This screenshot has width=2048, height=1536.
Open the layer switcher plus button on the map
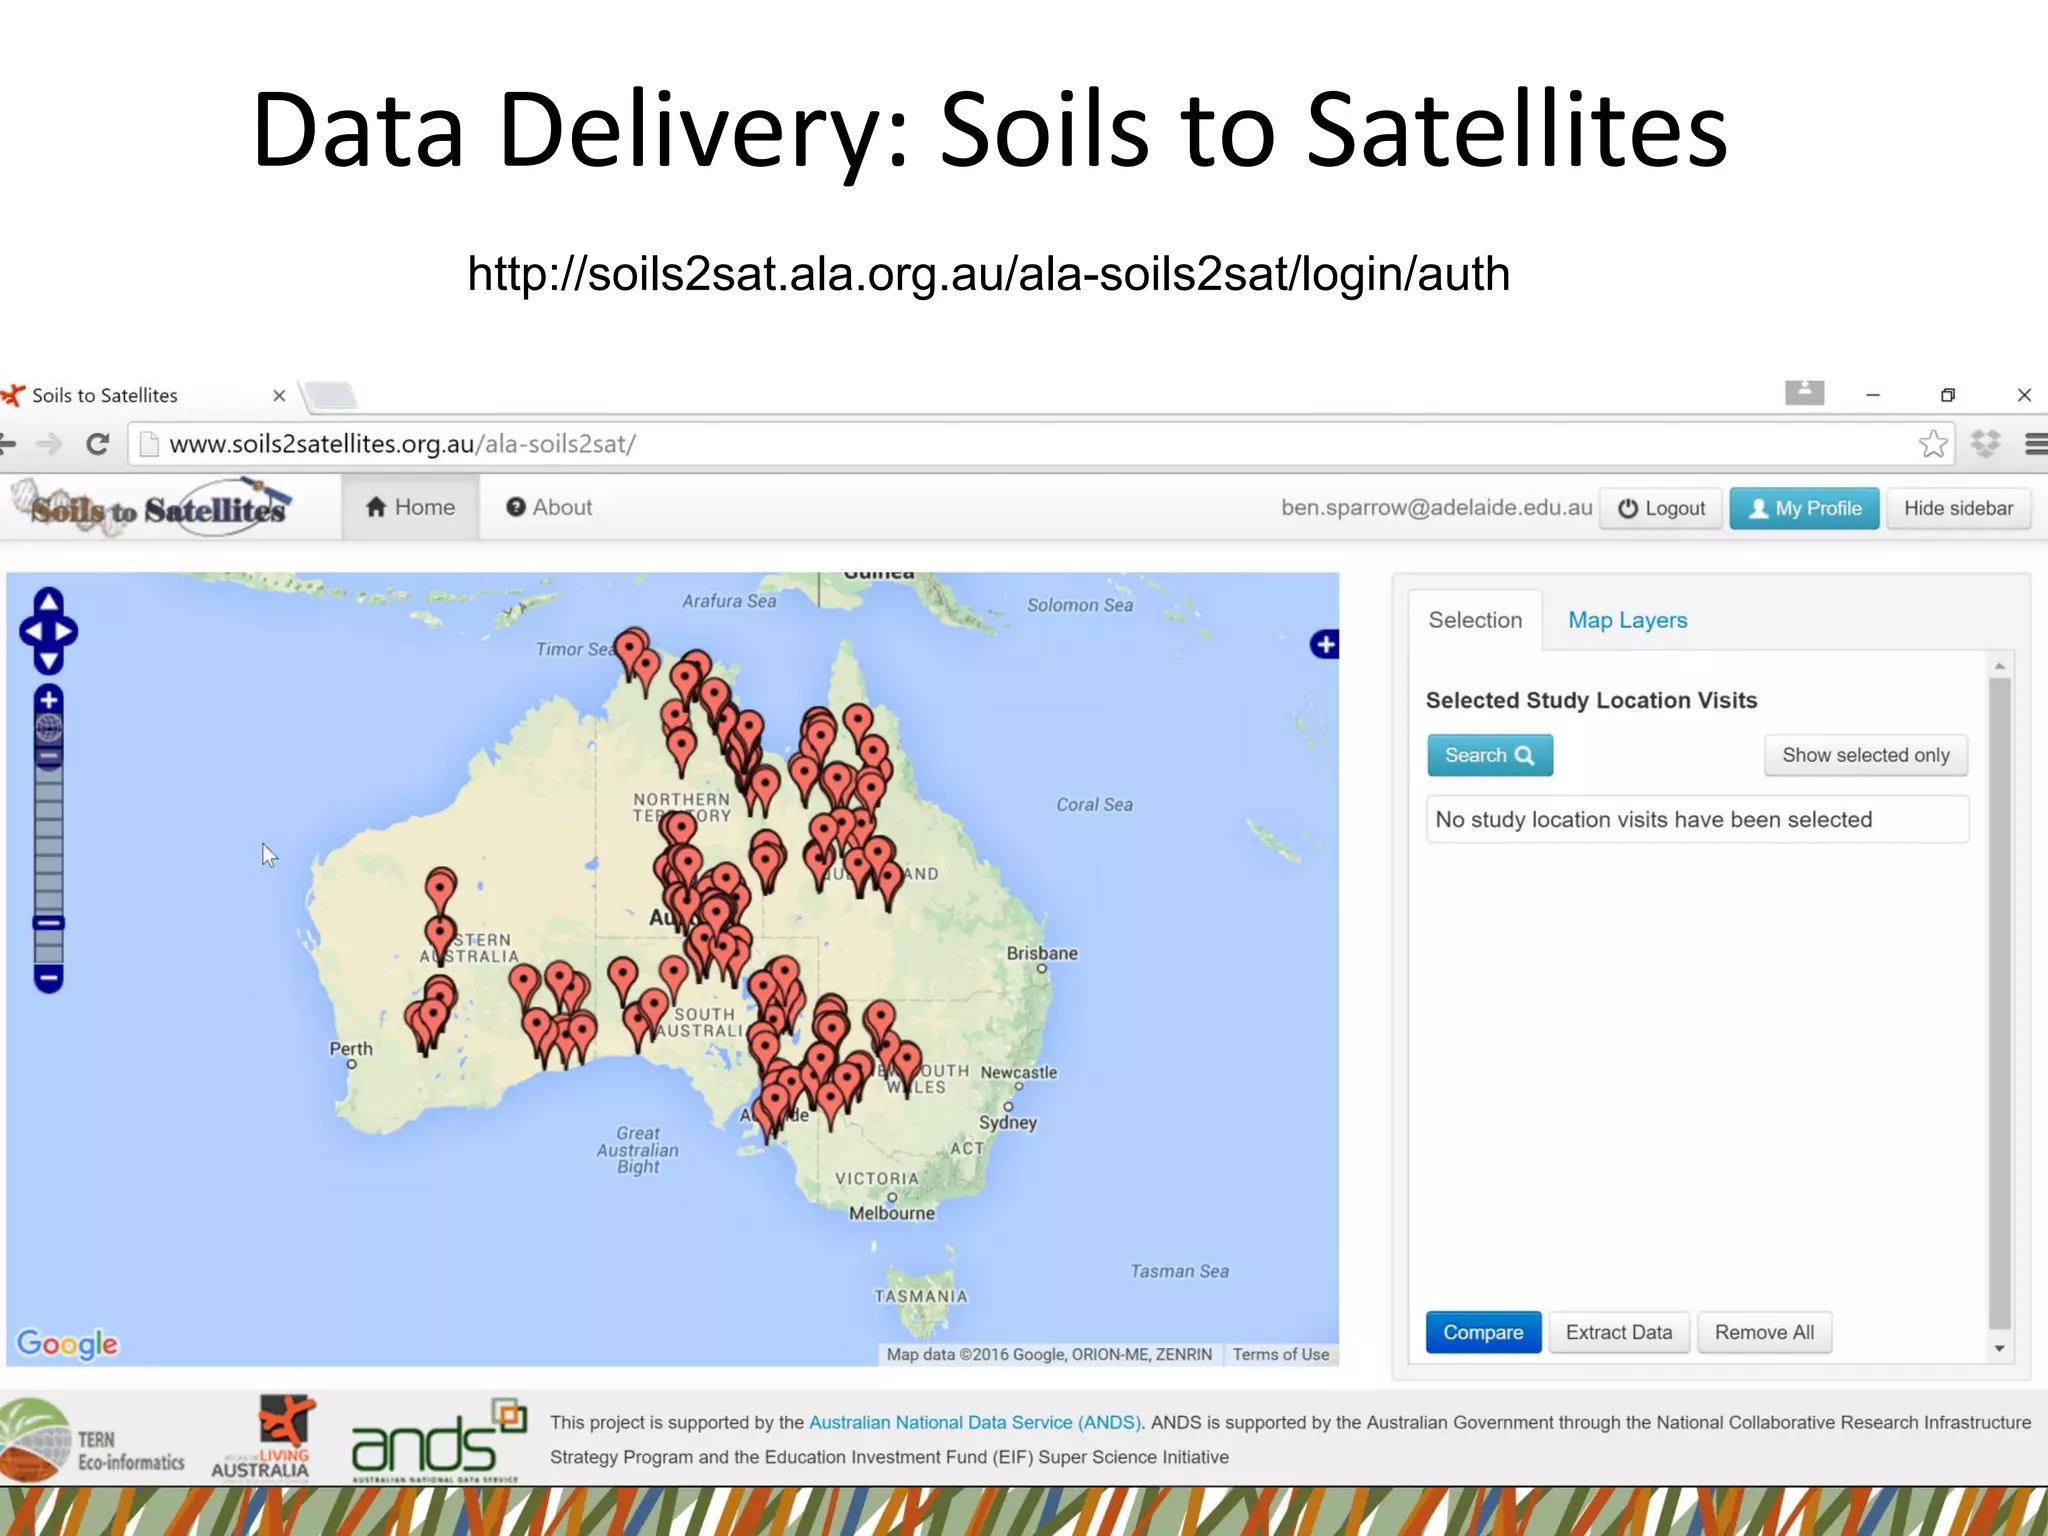[x=1325, y=644]
